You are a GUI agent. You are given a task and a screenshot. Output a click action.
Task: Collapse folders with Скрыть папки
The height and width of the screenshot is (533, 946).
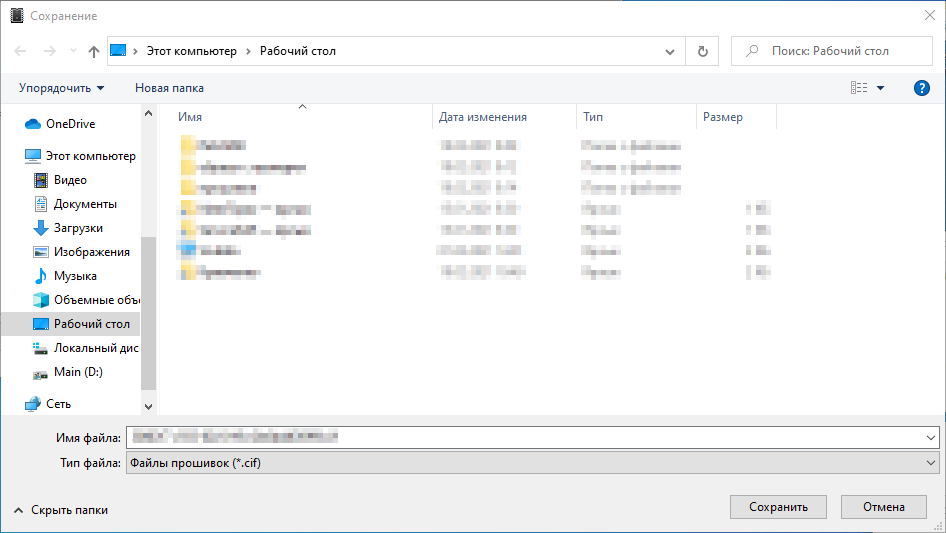(x=60, y=510)
